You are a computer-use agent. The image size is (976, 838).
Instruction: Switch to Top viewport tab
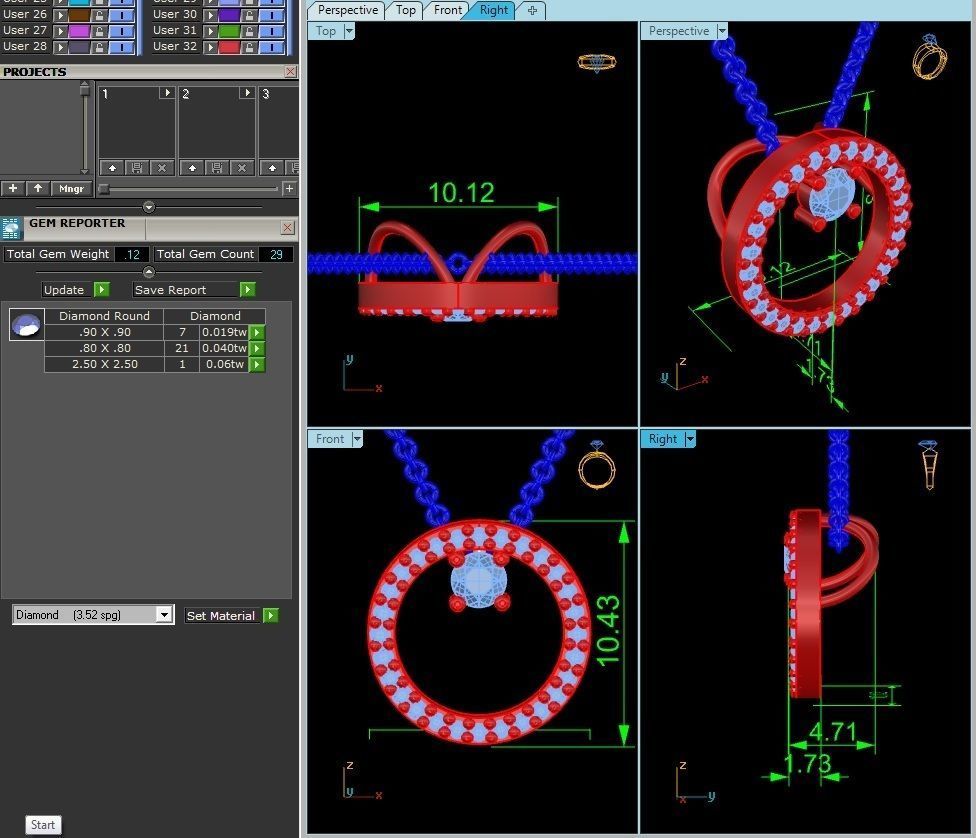(x=405, y=10)
